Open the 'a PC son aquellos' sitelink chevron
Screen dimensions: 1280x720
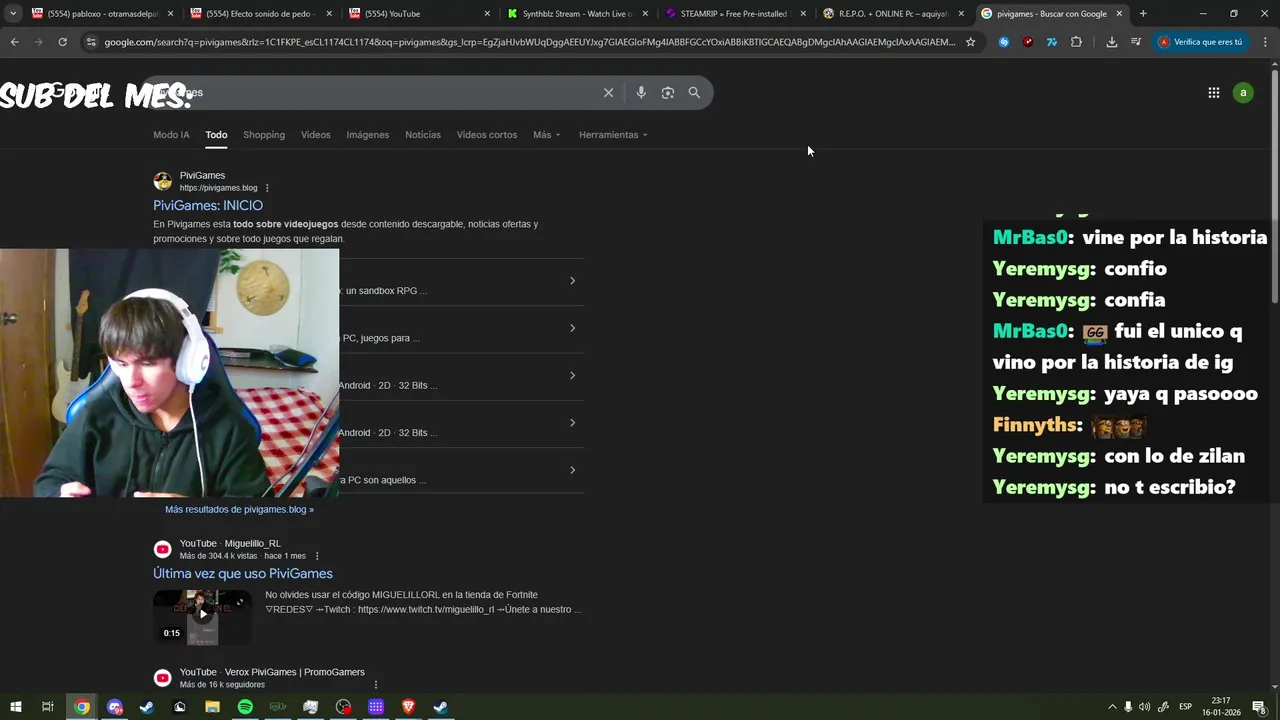572,470
